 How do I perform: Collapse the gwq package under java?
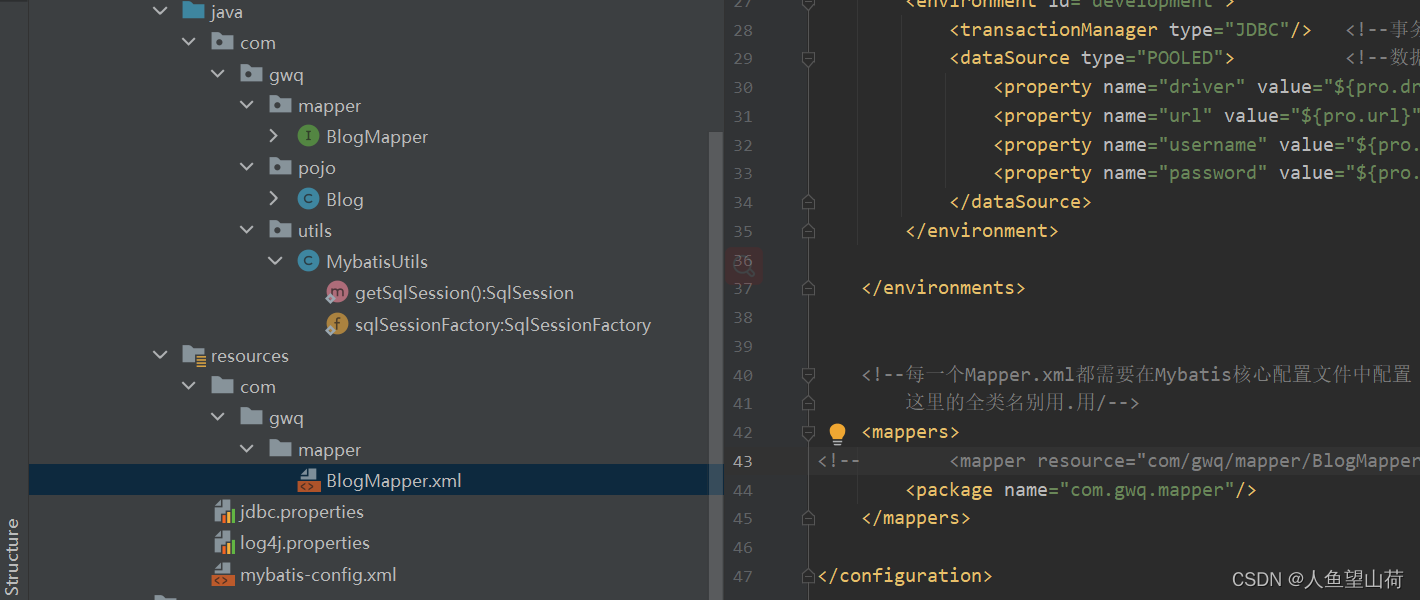[218, 74]
